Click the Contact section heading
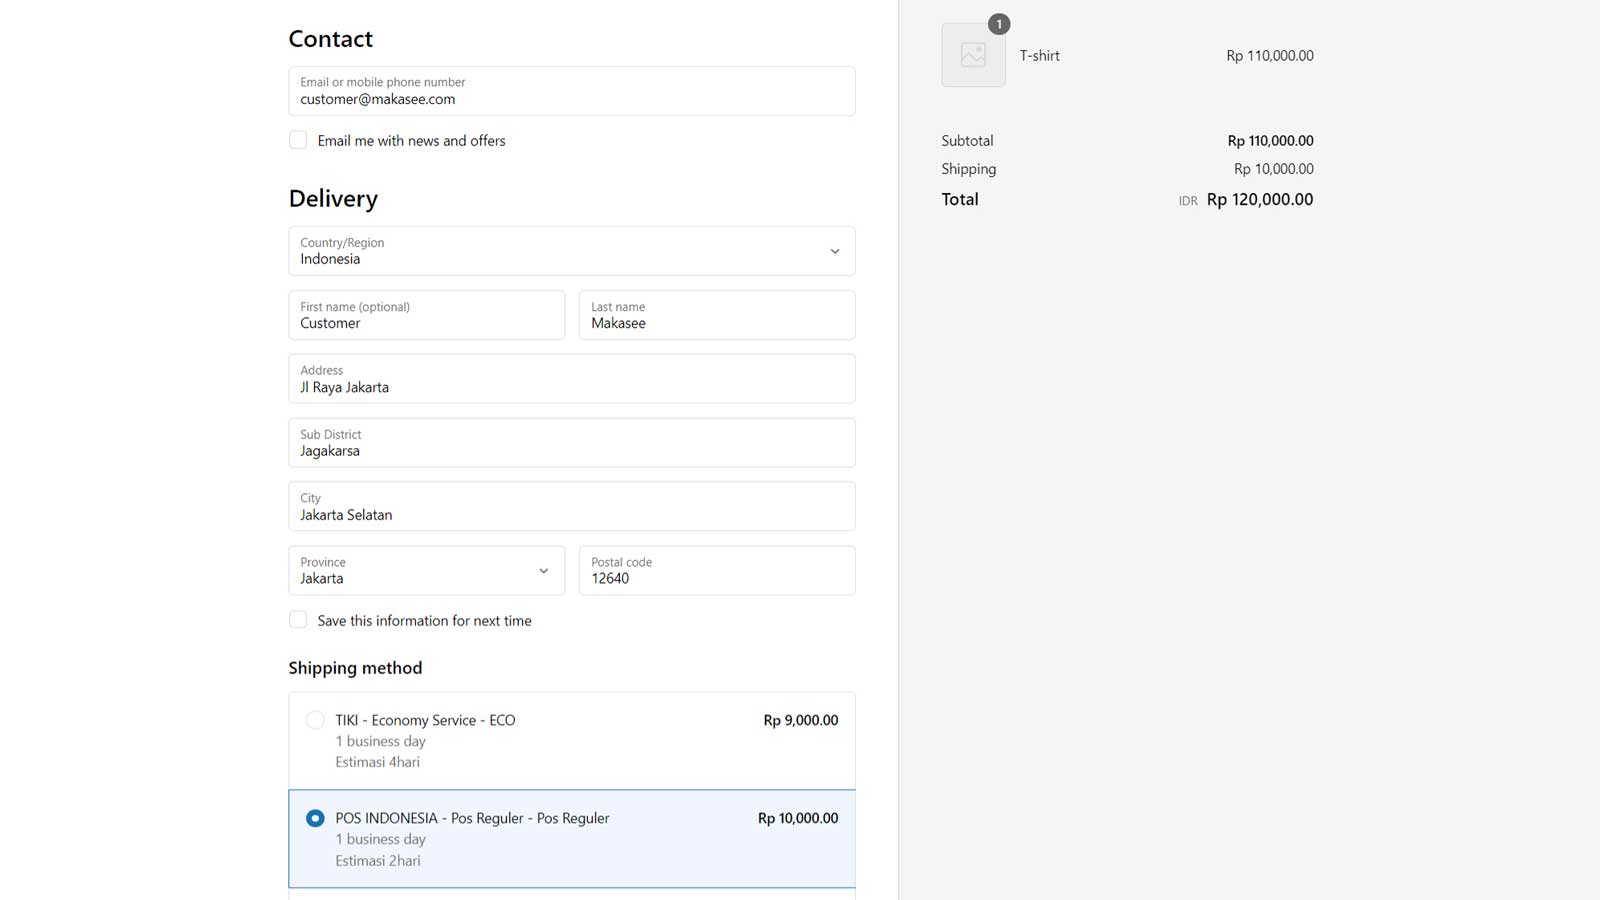Viewport: 1600px width, 900px height. 331,39
